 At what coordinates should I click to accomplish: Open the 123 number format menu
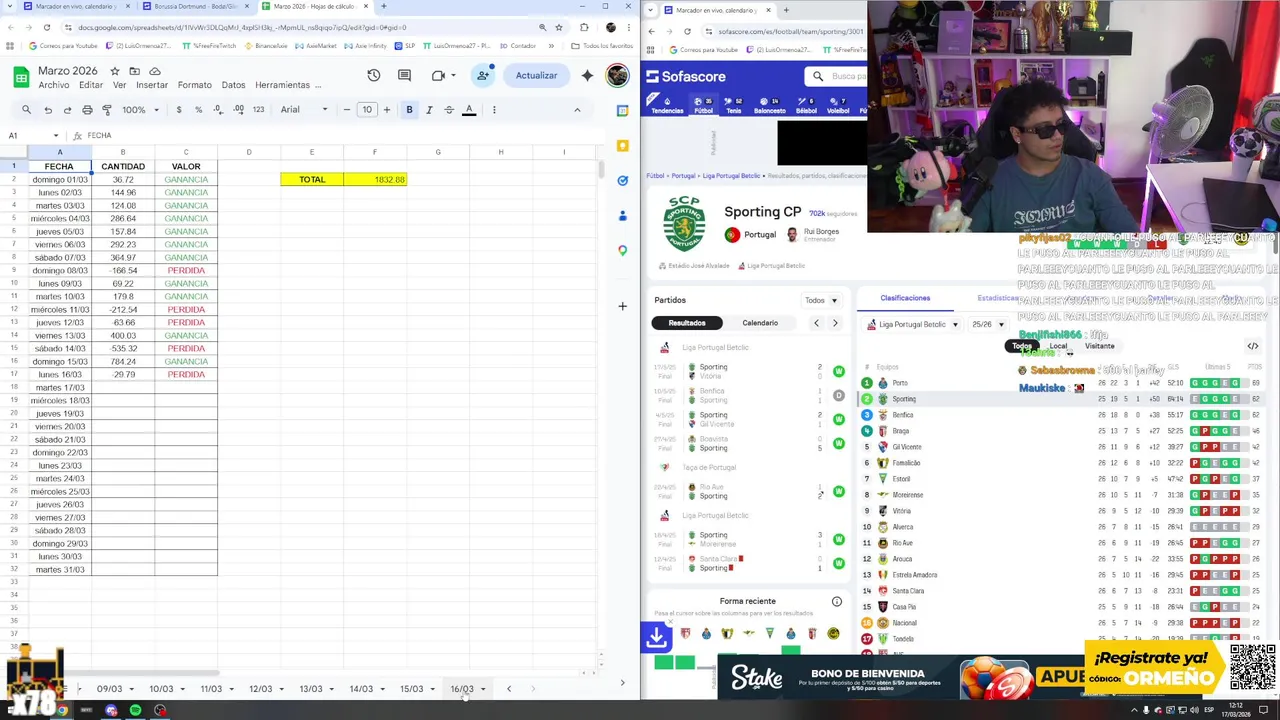259,110
